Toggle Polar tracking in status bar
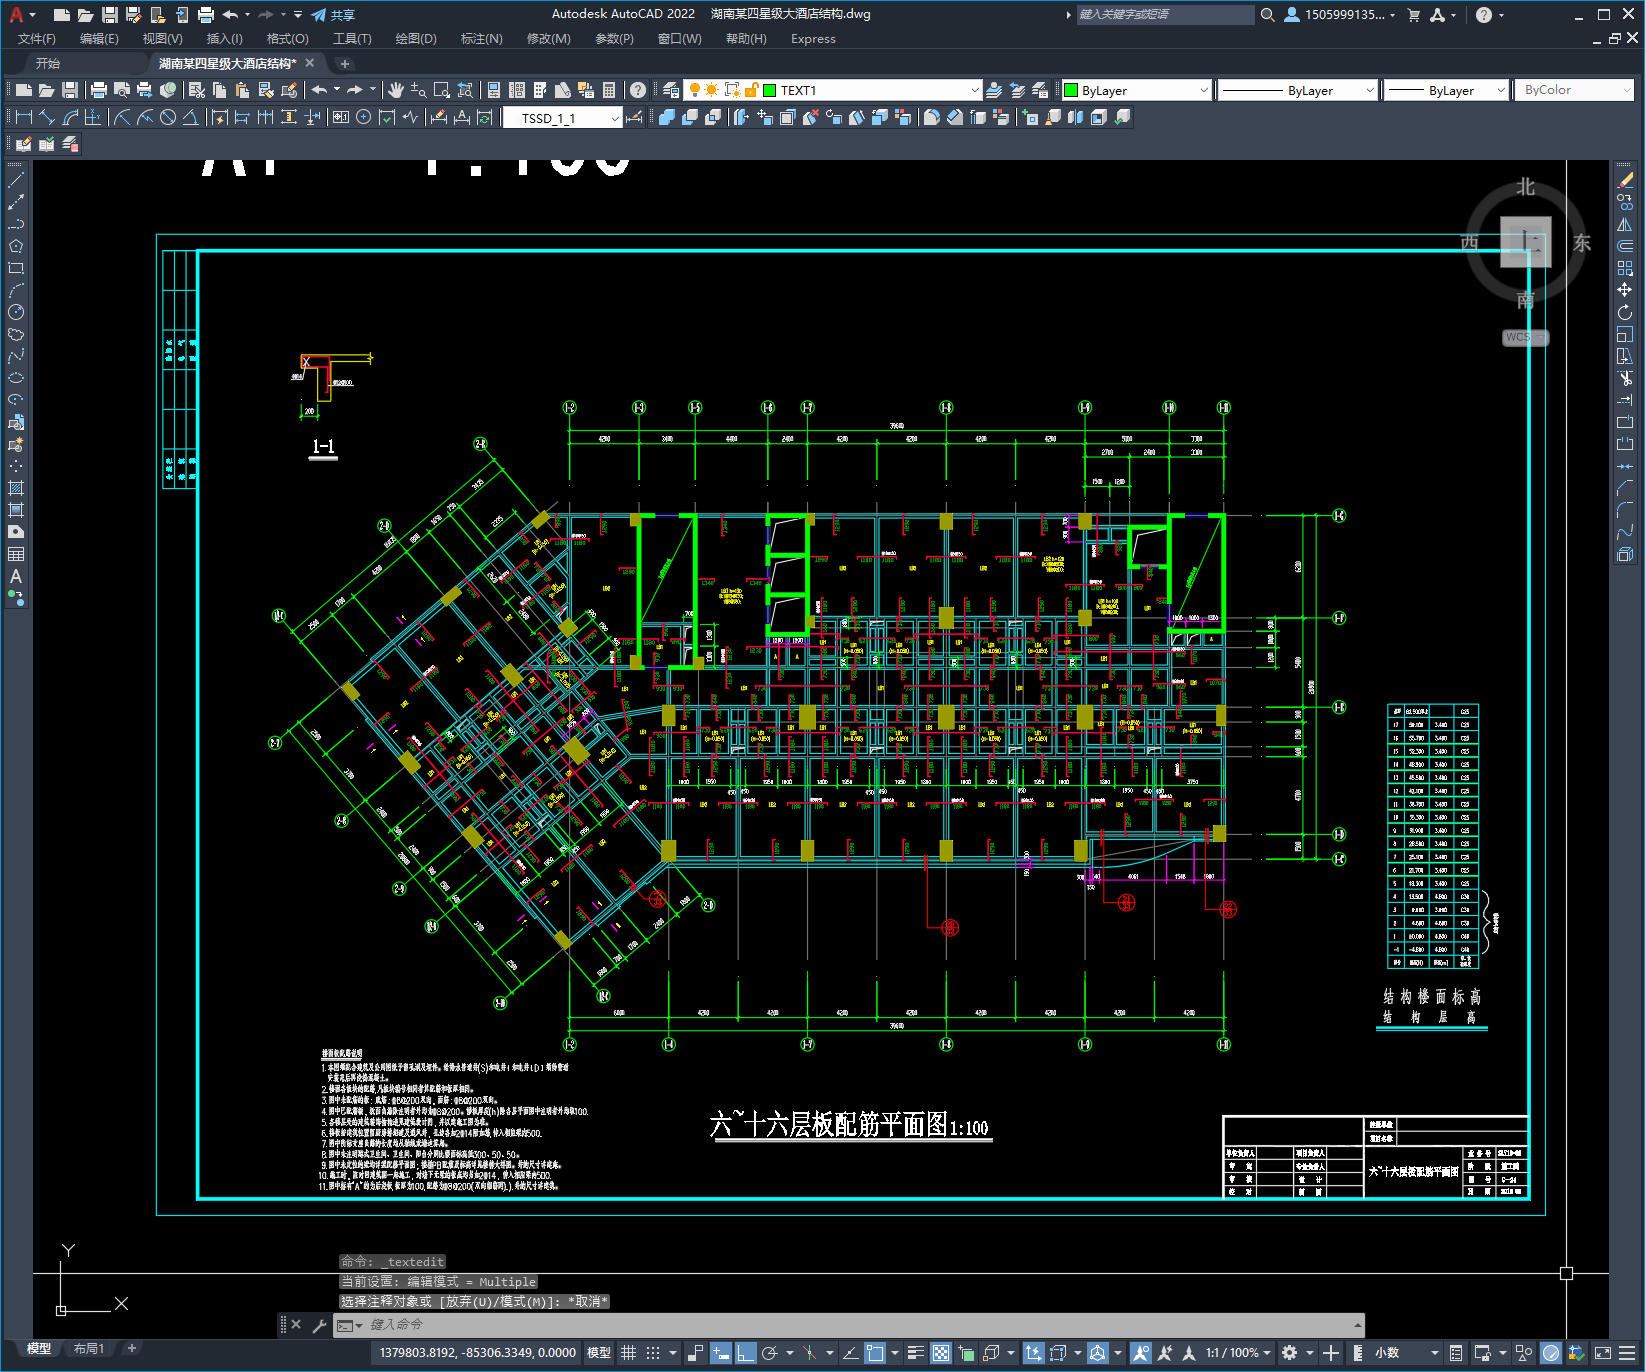 pyautogui.click(x=770, y=1353)
